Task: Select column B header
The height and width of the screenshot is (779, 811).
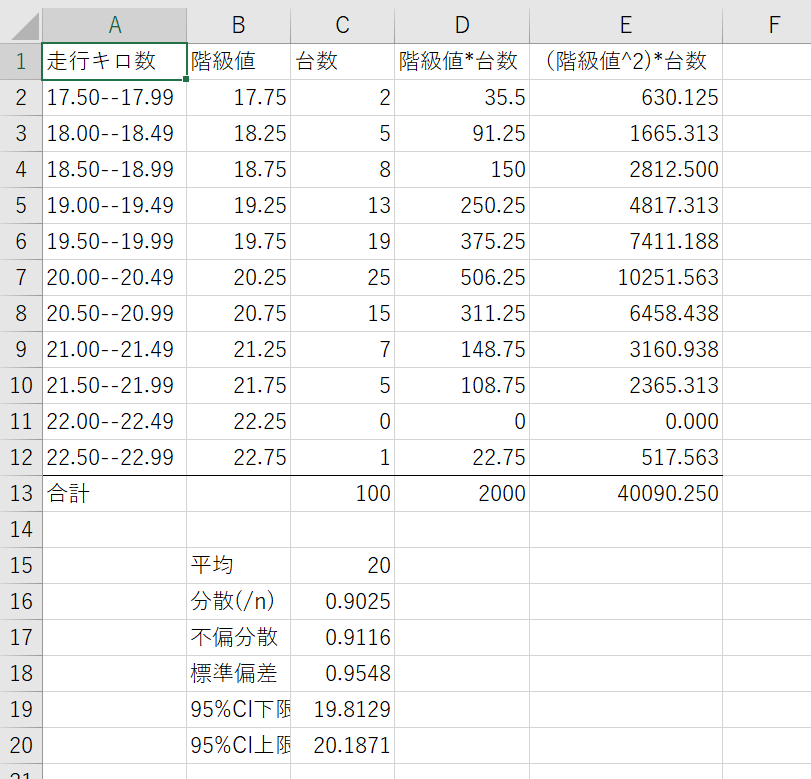Action: tap(238, 25)
